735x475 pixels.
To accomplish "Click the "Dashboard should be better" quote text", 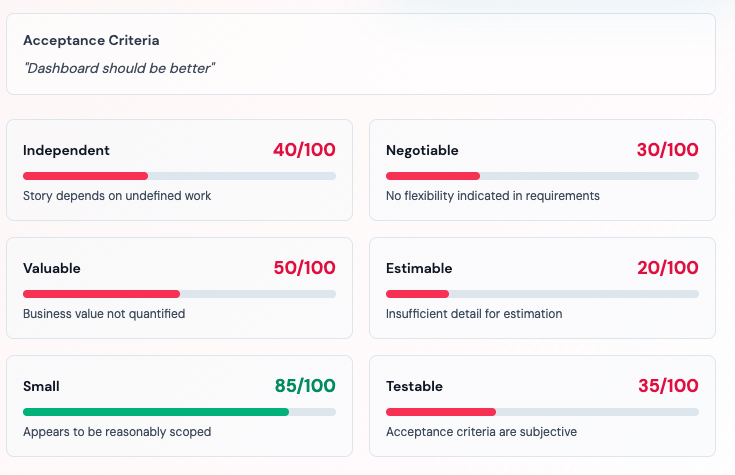I will coord(119,68).
